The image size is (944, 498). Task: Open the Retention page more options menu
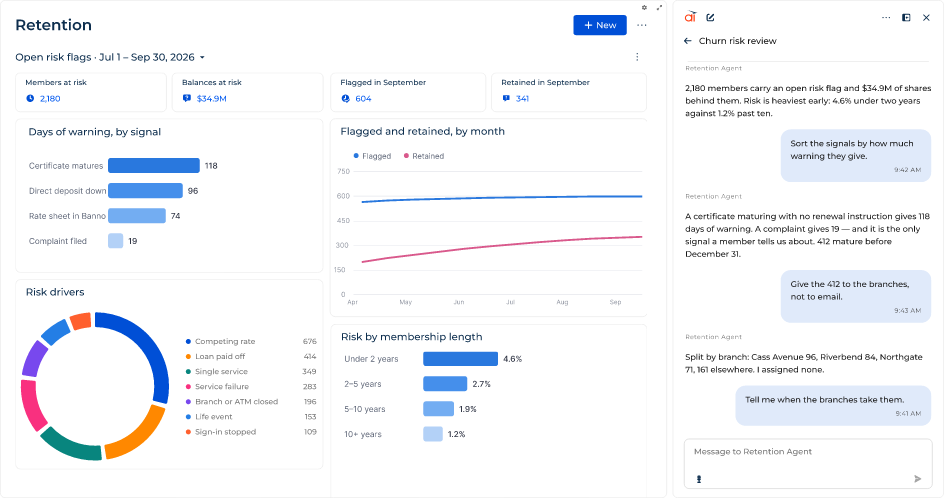[x=642, y=25]
